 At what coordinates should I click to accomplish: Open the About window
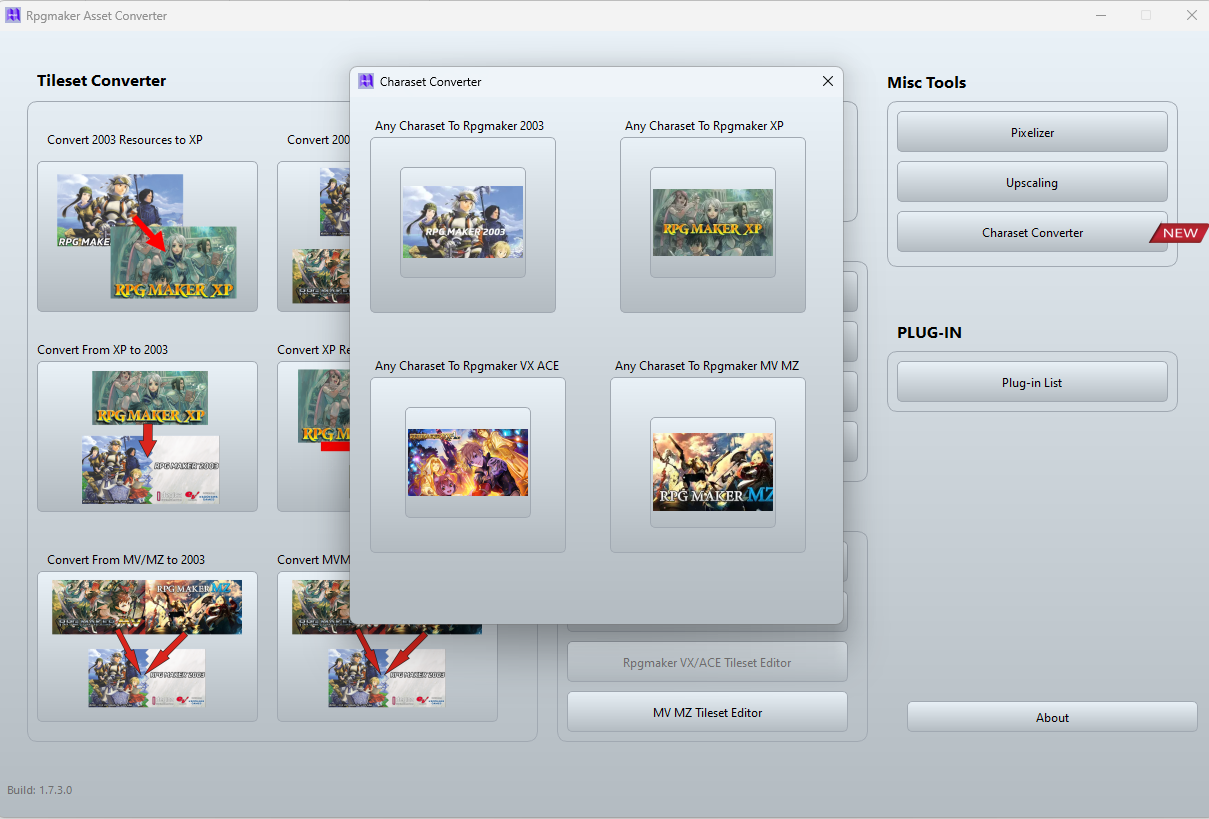point(1052,717)
